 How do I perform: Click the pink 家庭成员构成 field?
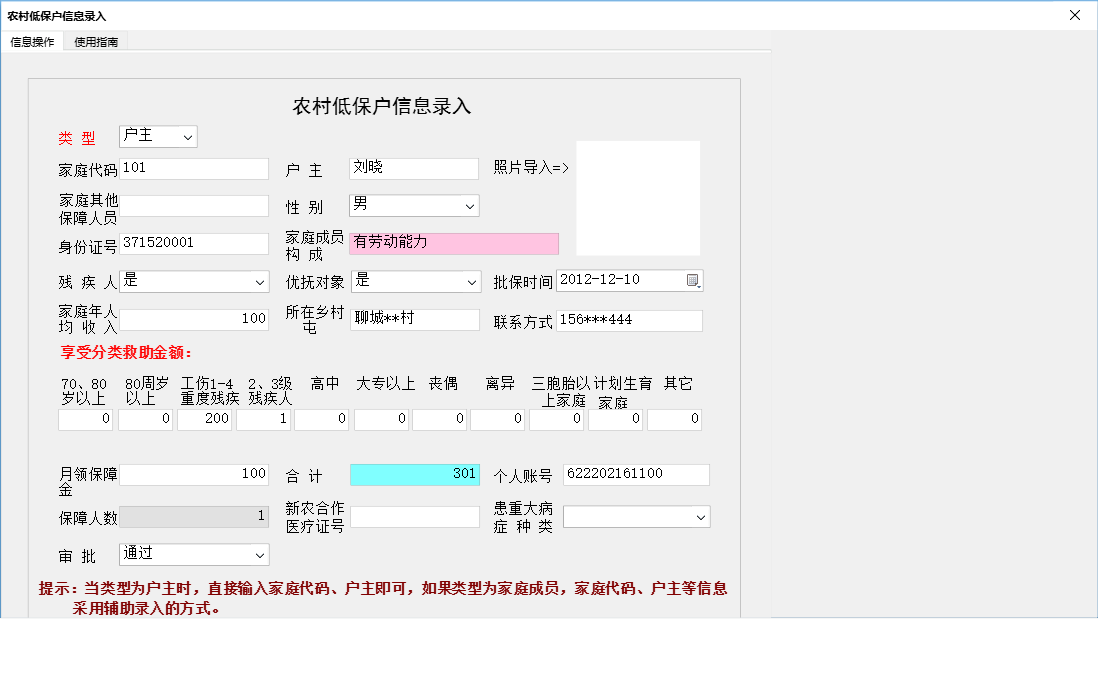click(x=454, y=243)
